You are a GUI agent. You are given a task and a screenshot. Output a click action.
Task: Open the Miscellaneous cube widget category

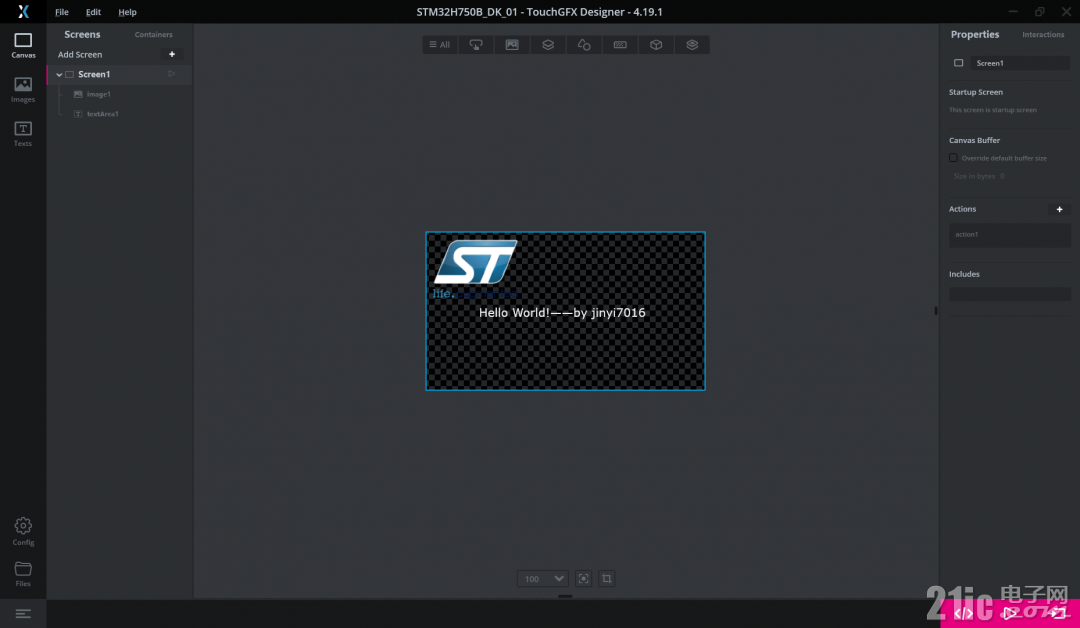point(656,45)
